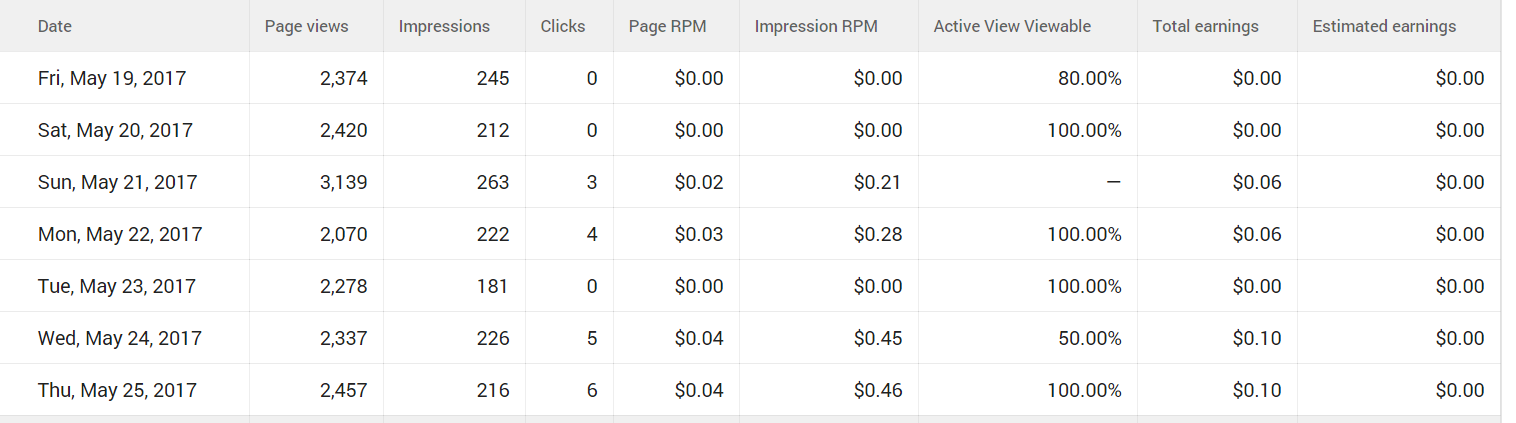The height and width of the screenshot is (423, 1516).
Task: Click the Page RPM column header
Action: [x=667, y=27]
